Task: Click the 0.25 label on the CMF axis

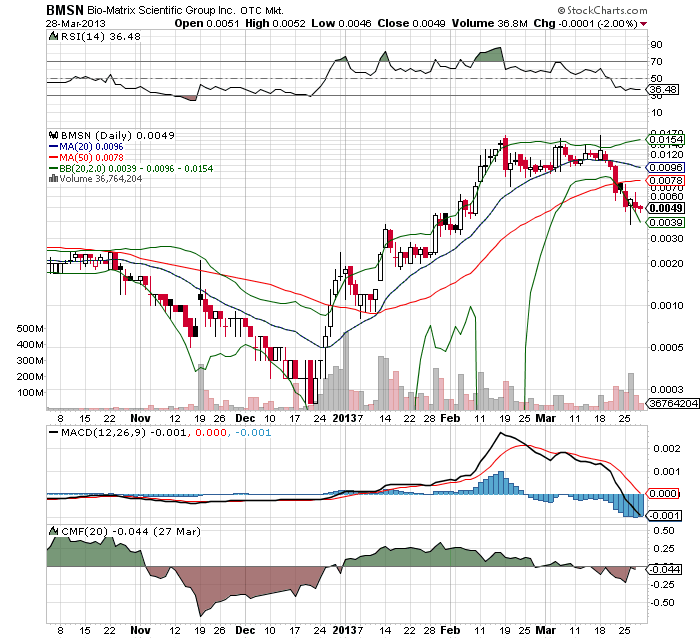Action: 664,548
